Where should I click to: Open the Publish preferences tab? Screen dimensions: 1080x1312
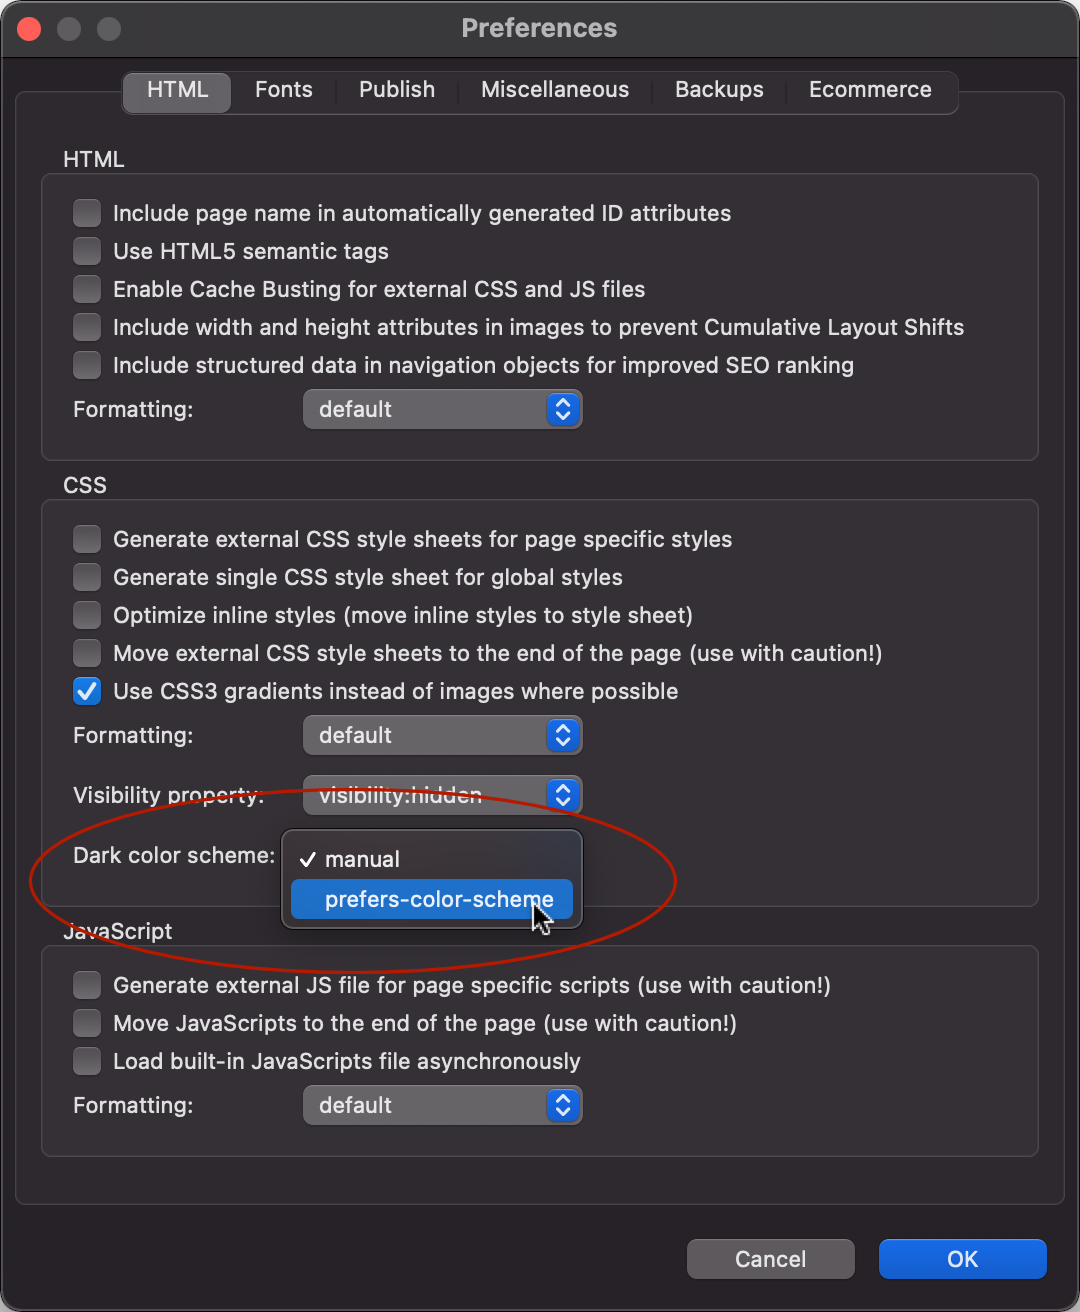click(x=396, y=90)
